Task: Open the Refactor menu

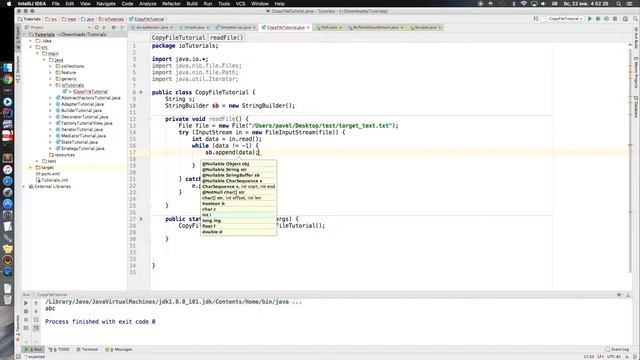Action: pyautogui.click(x=171, y=4)
